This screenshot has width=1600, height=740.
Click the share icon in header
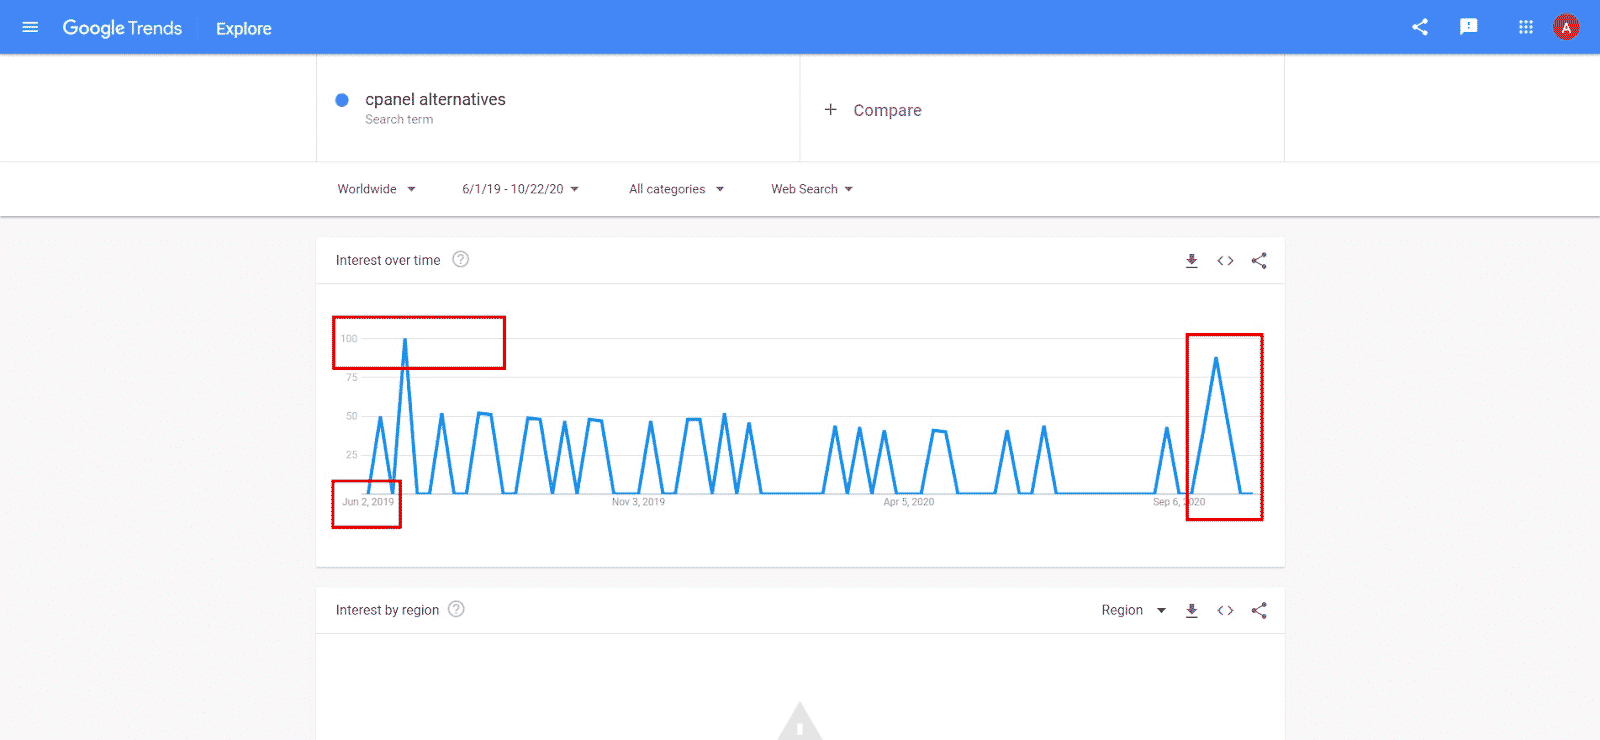click(x=1419, y=27)
